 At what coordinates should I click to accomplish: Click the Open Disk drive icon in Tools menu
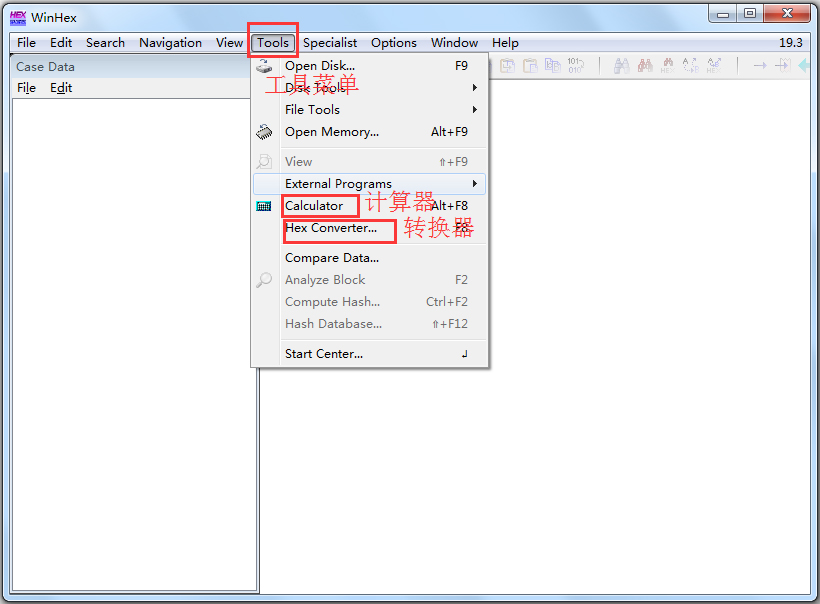click(x=264, y=66)
